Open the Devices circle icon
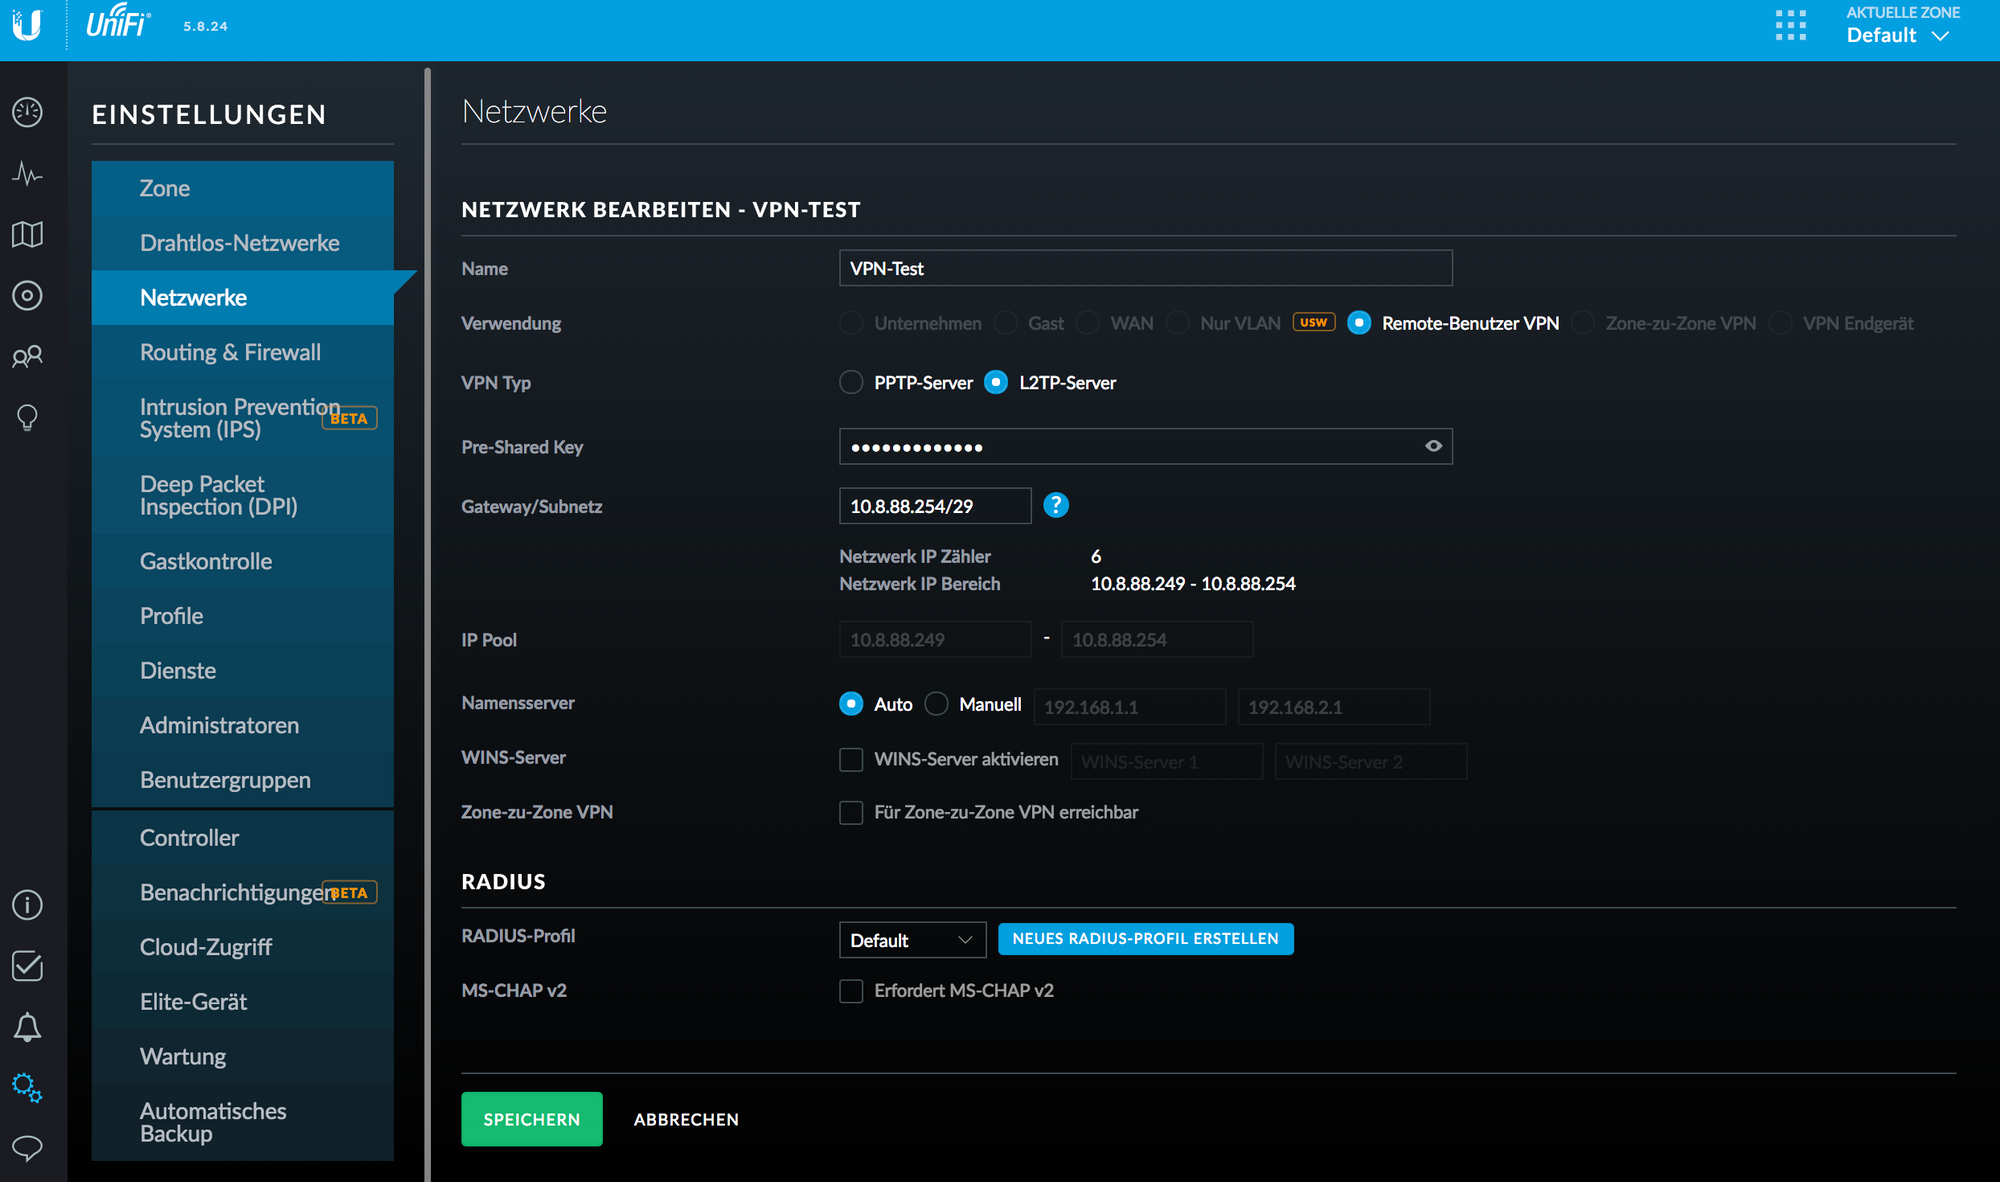Image resolution: width=2000 pixels, height=1182 pixels. click(27, 296)
